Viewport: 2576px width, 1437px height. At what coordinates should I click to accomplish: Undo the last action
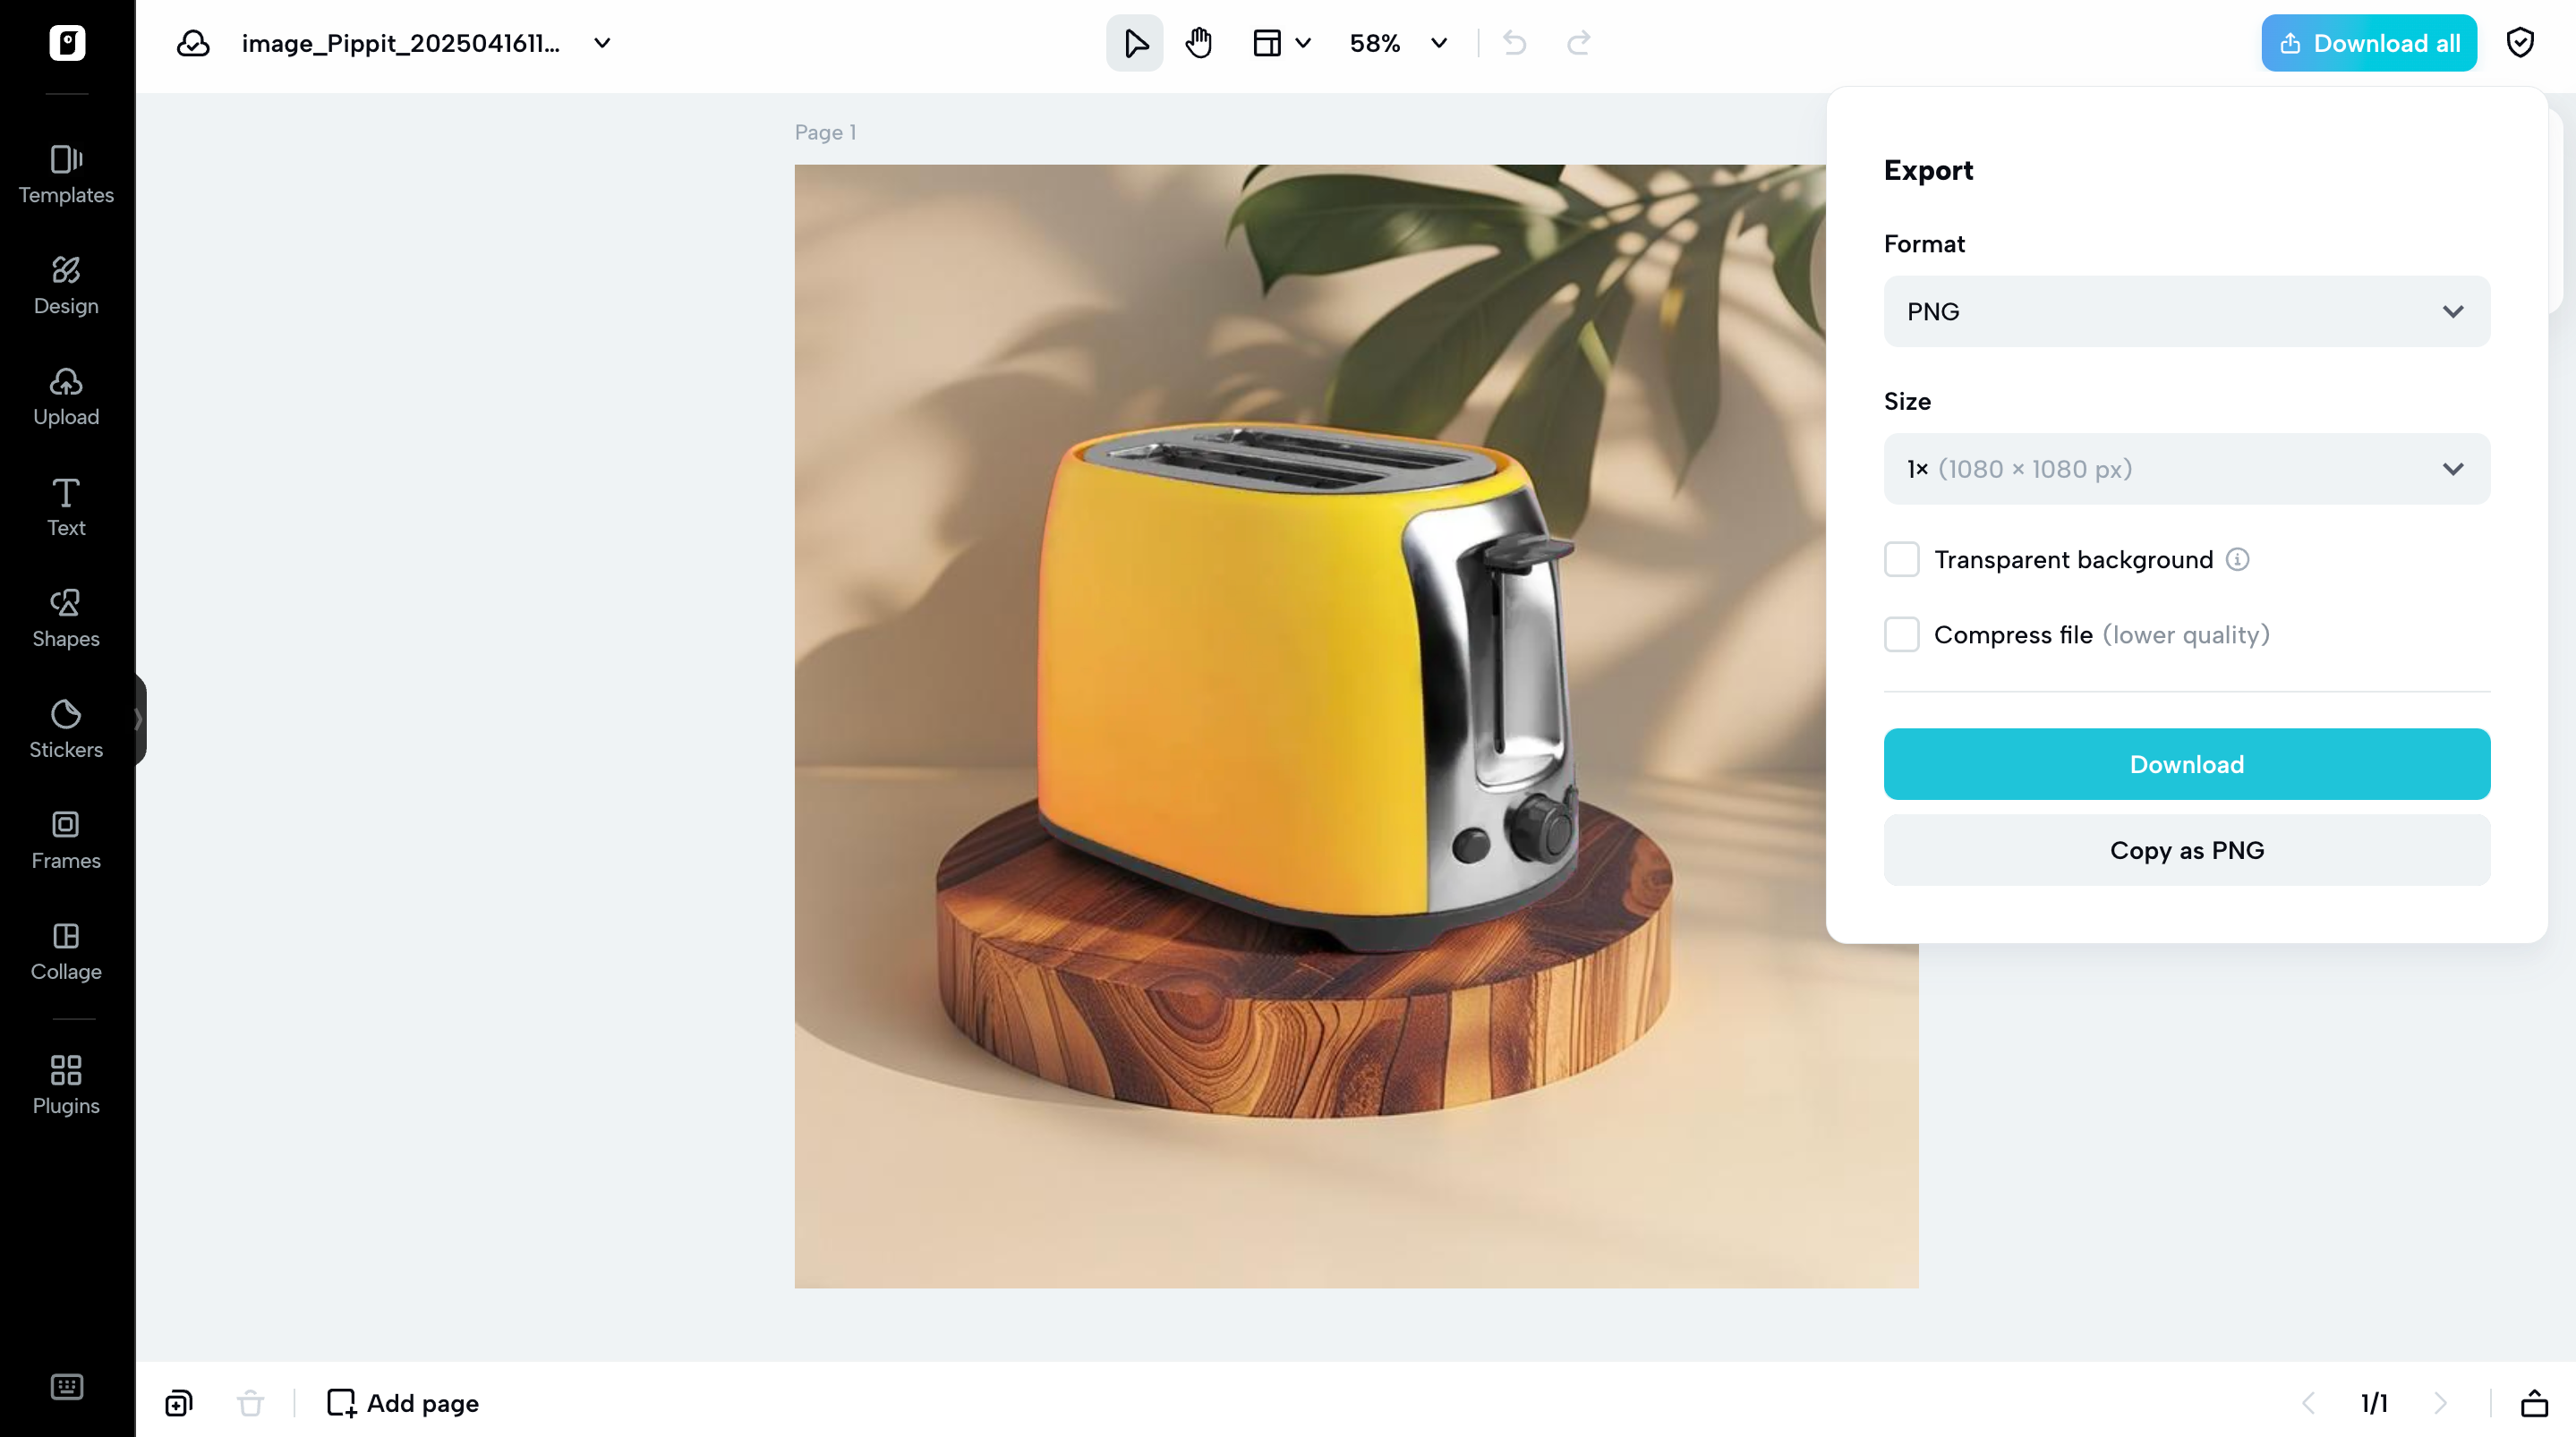(1513, 43)
